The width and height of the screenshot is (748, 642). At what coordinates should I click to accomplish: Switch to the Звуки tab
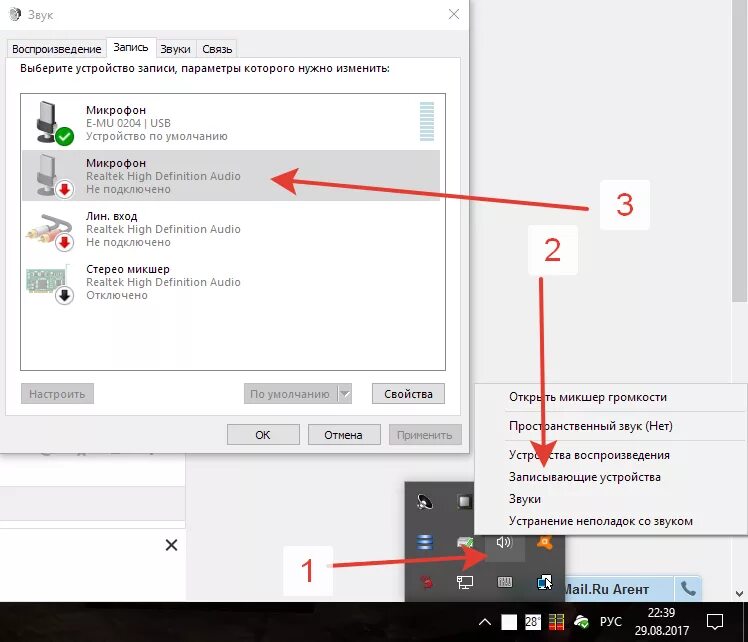[x=175, y=49]
